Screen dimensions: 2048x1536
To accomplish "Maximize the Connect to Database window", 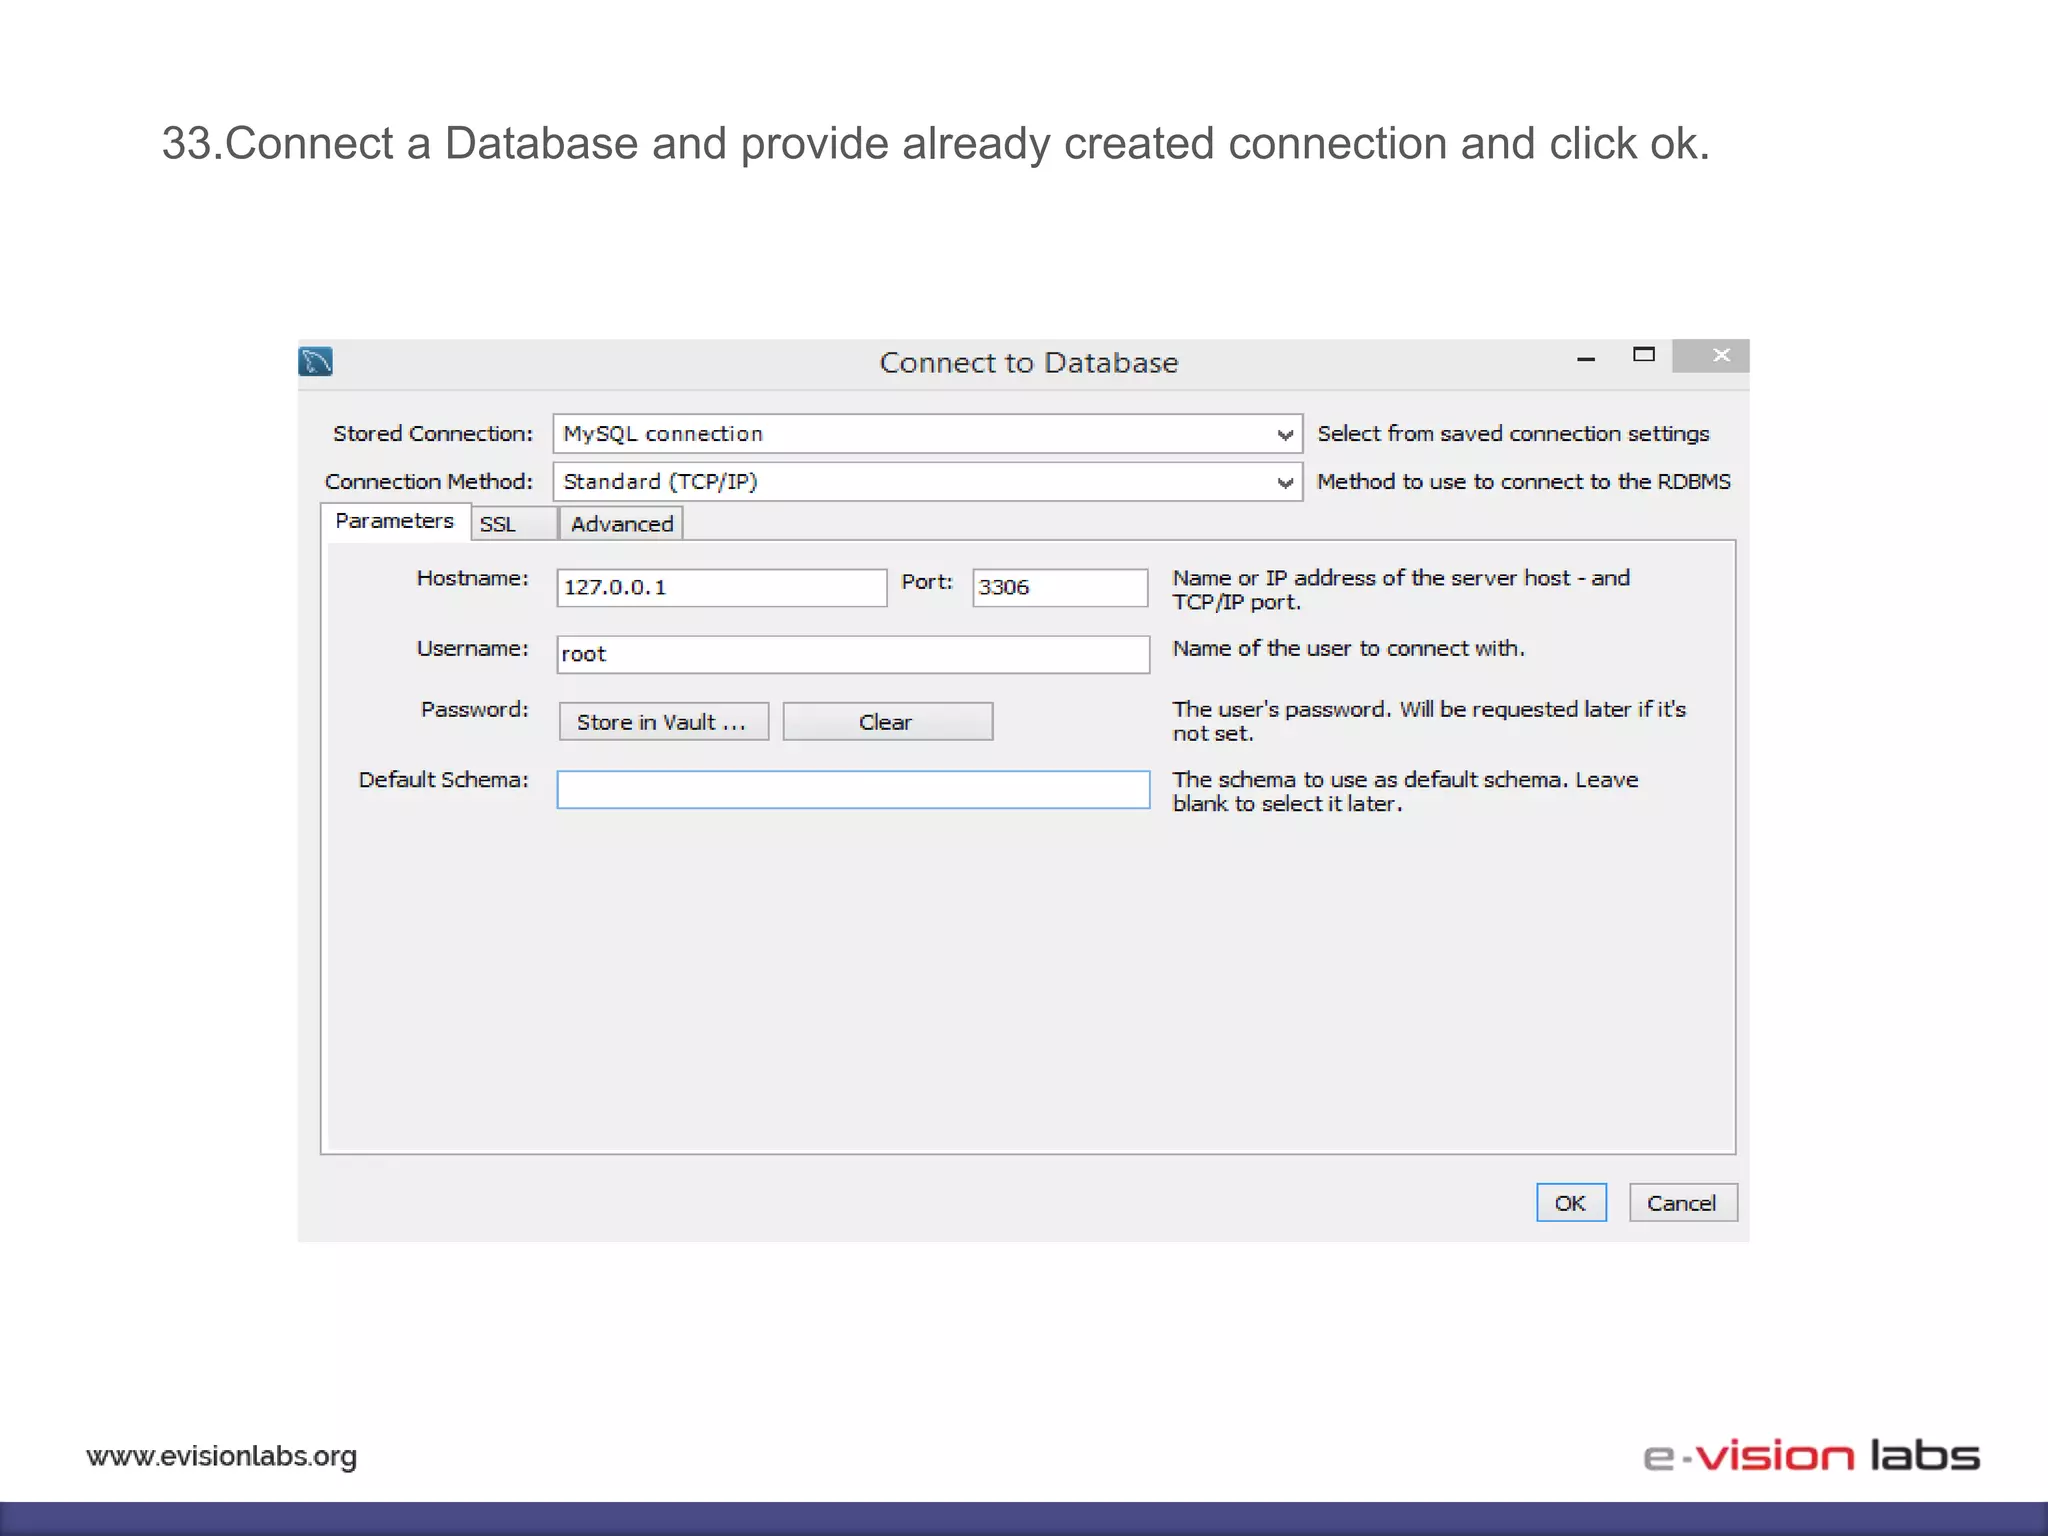I will click(x=1643, y=355).
